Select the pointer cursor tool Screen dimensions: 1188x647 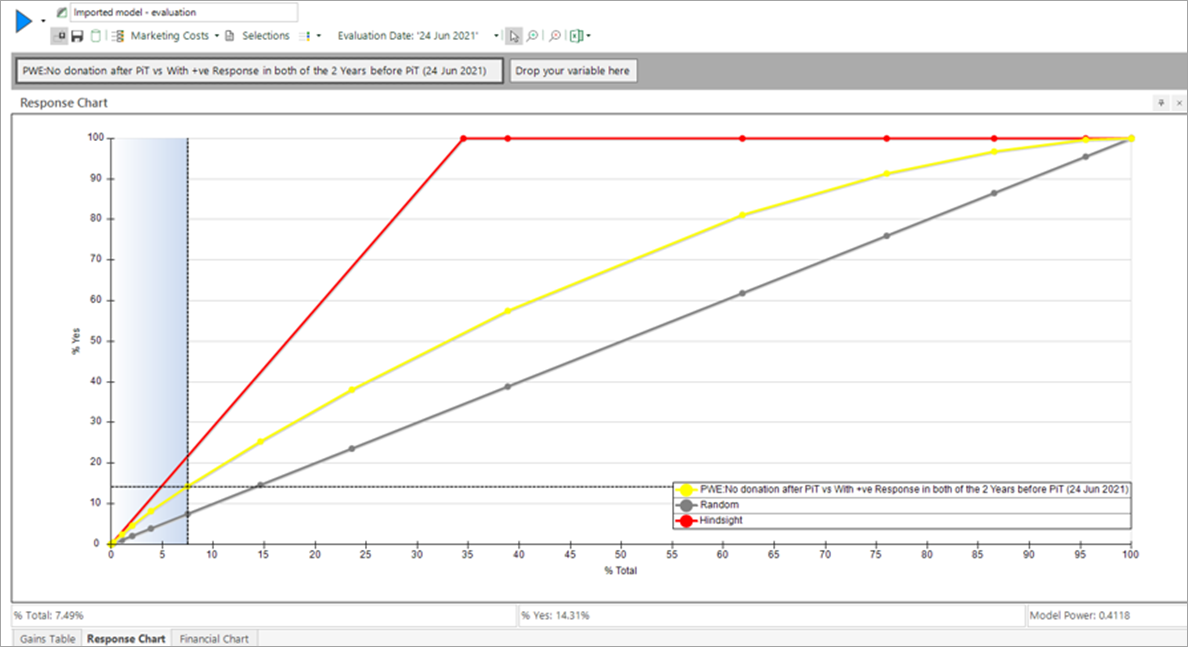pyautogui.click(x=514, y=36)
